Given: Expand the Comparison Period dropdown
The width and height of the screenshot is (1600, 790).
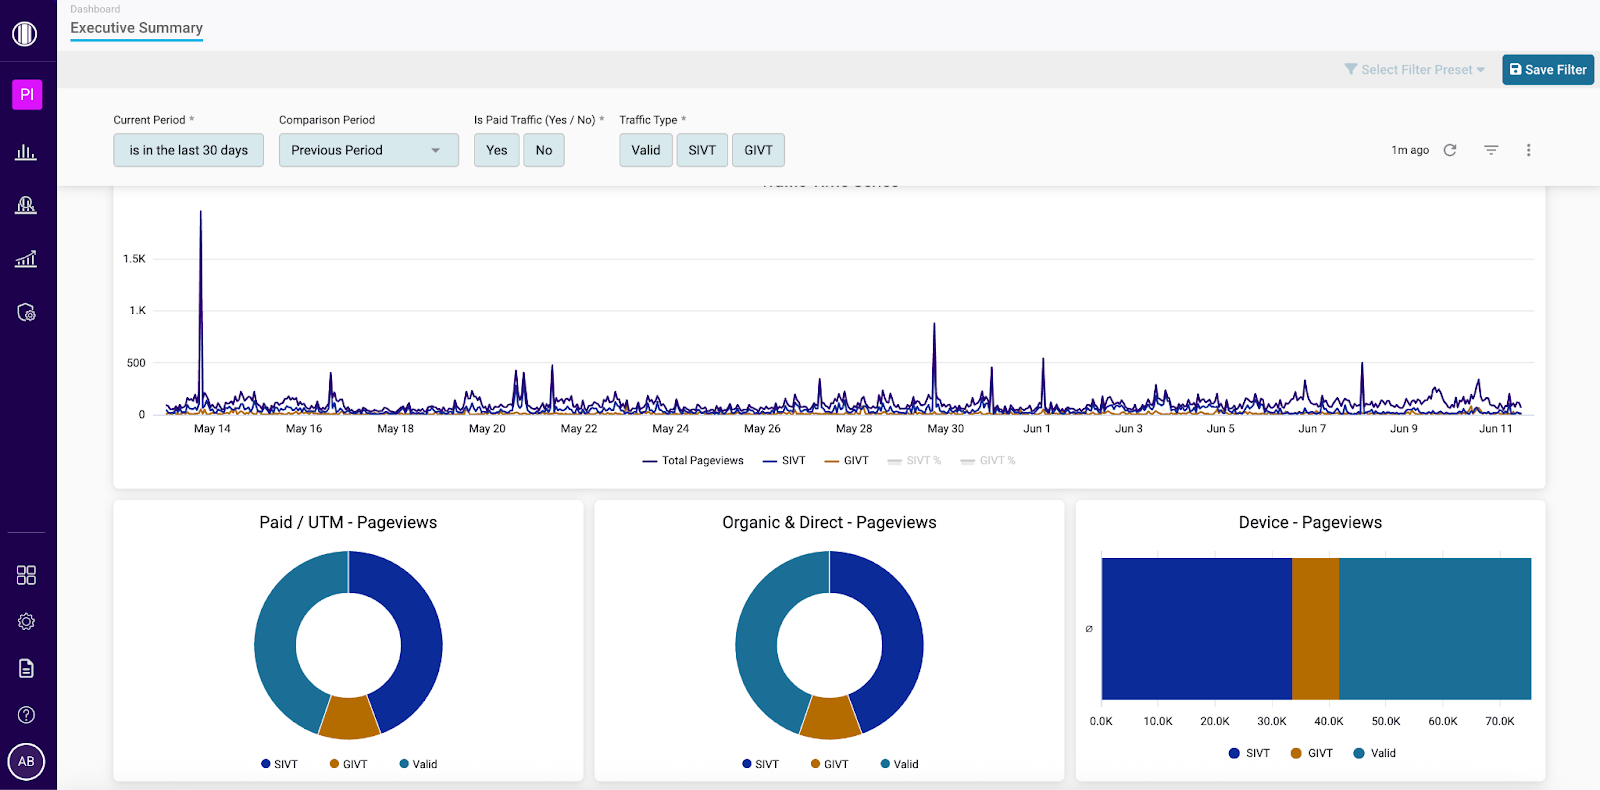Looking at the screenshot, I should (368, 150).
